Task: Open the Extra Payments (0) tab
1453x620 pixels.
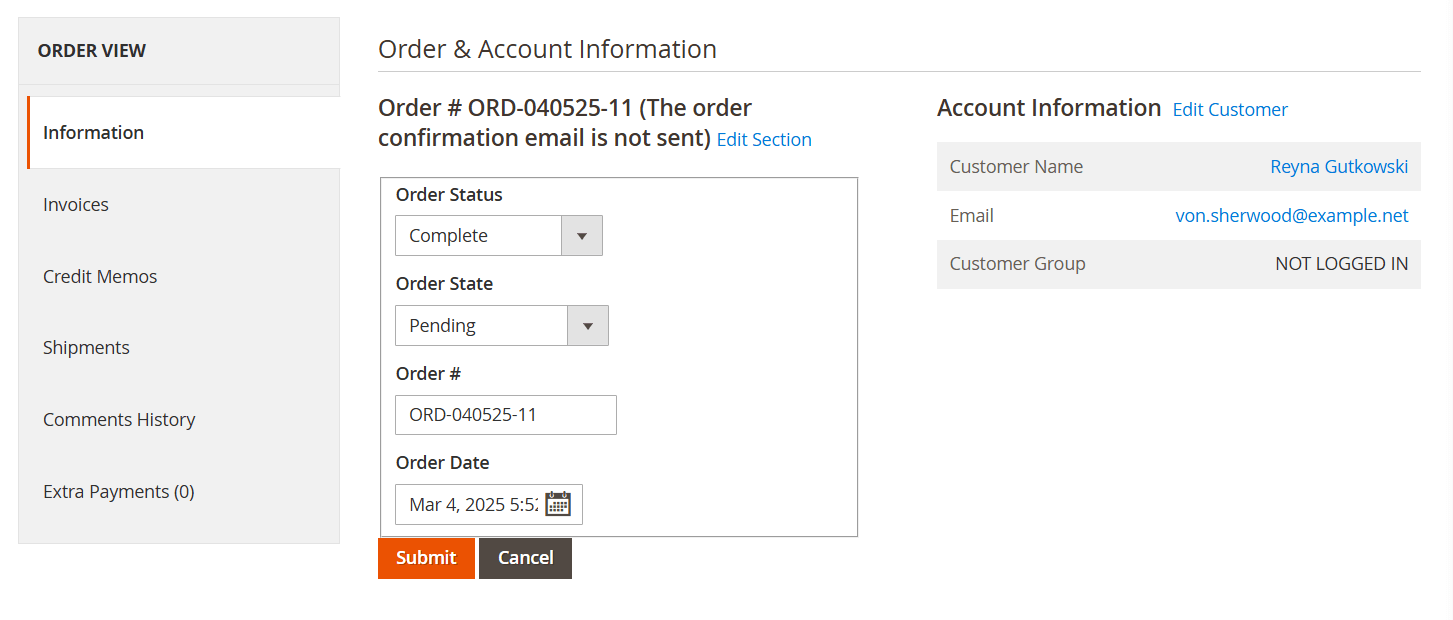Action: tap(118, 492)
